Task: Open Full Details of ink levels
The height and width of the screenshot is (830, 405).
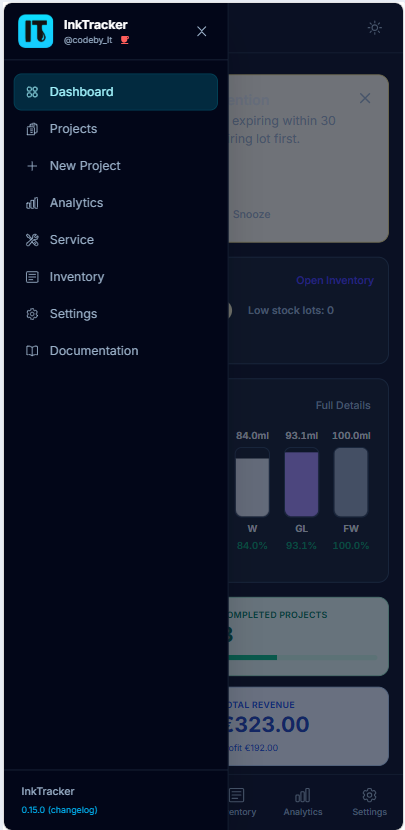Action: [343, 405]
